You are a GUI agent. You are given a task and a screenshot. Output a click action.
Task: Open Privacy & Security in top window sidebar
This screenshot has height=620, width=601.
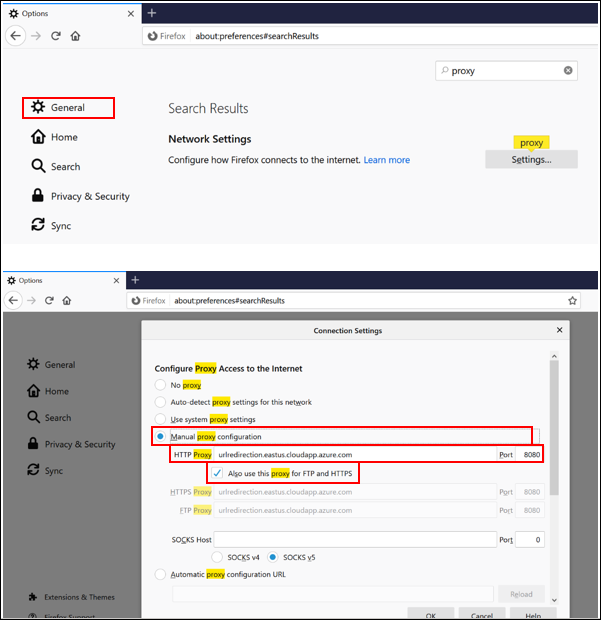80,196
